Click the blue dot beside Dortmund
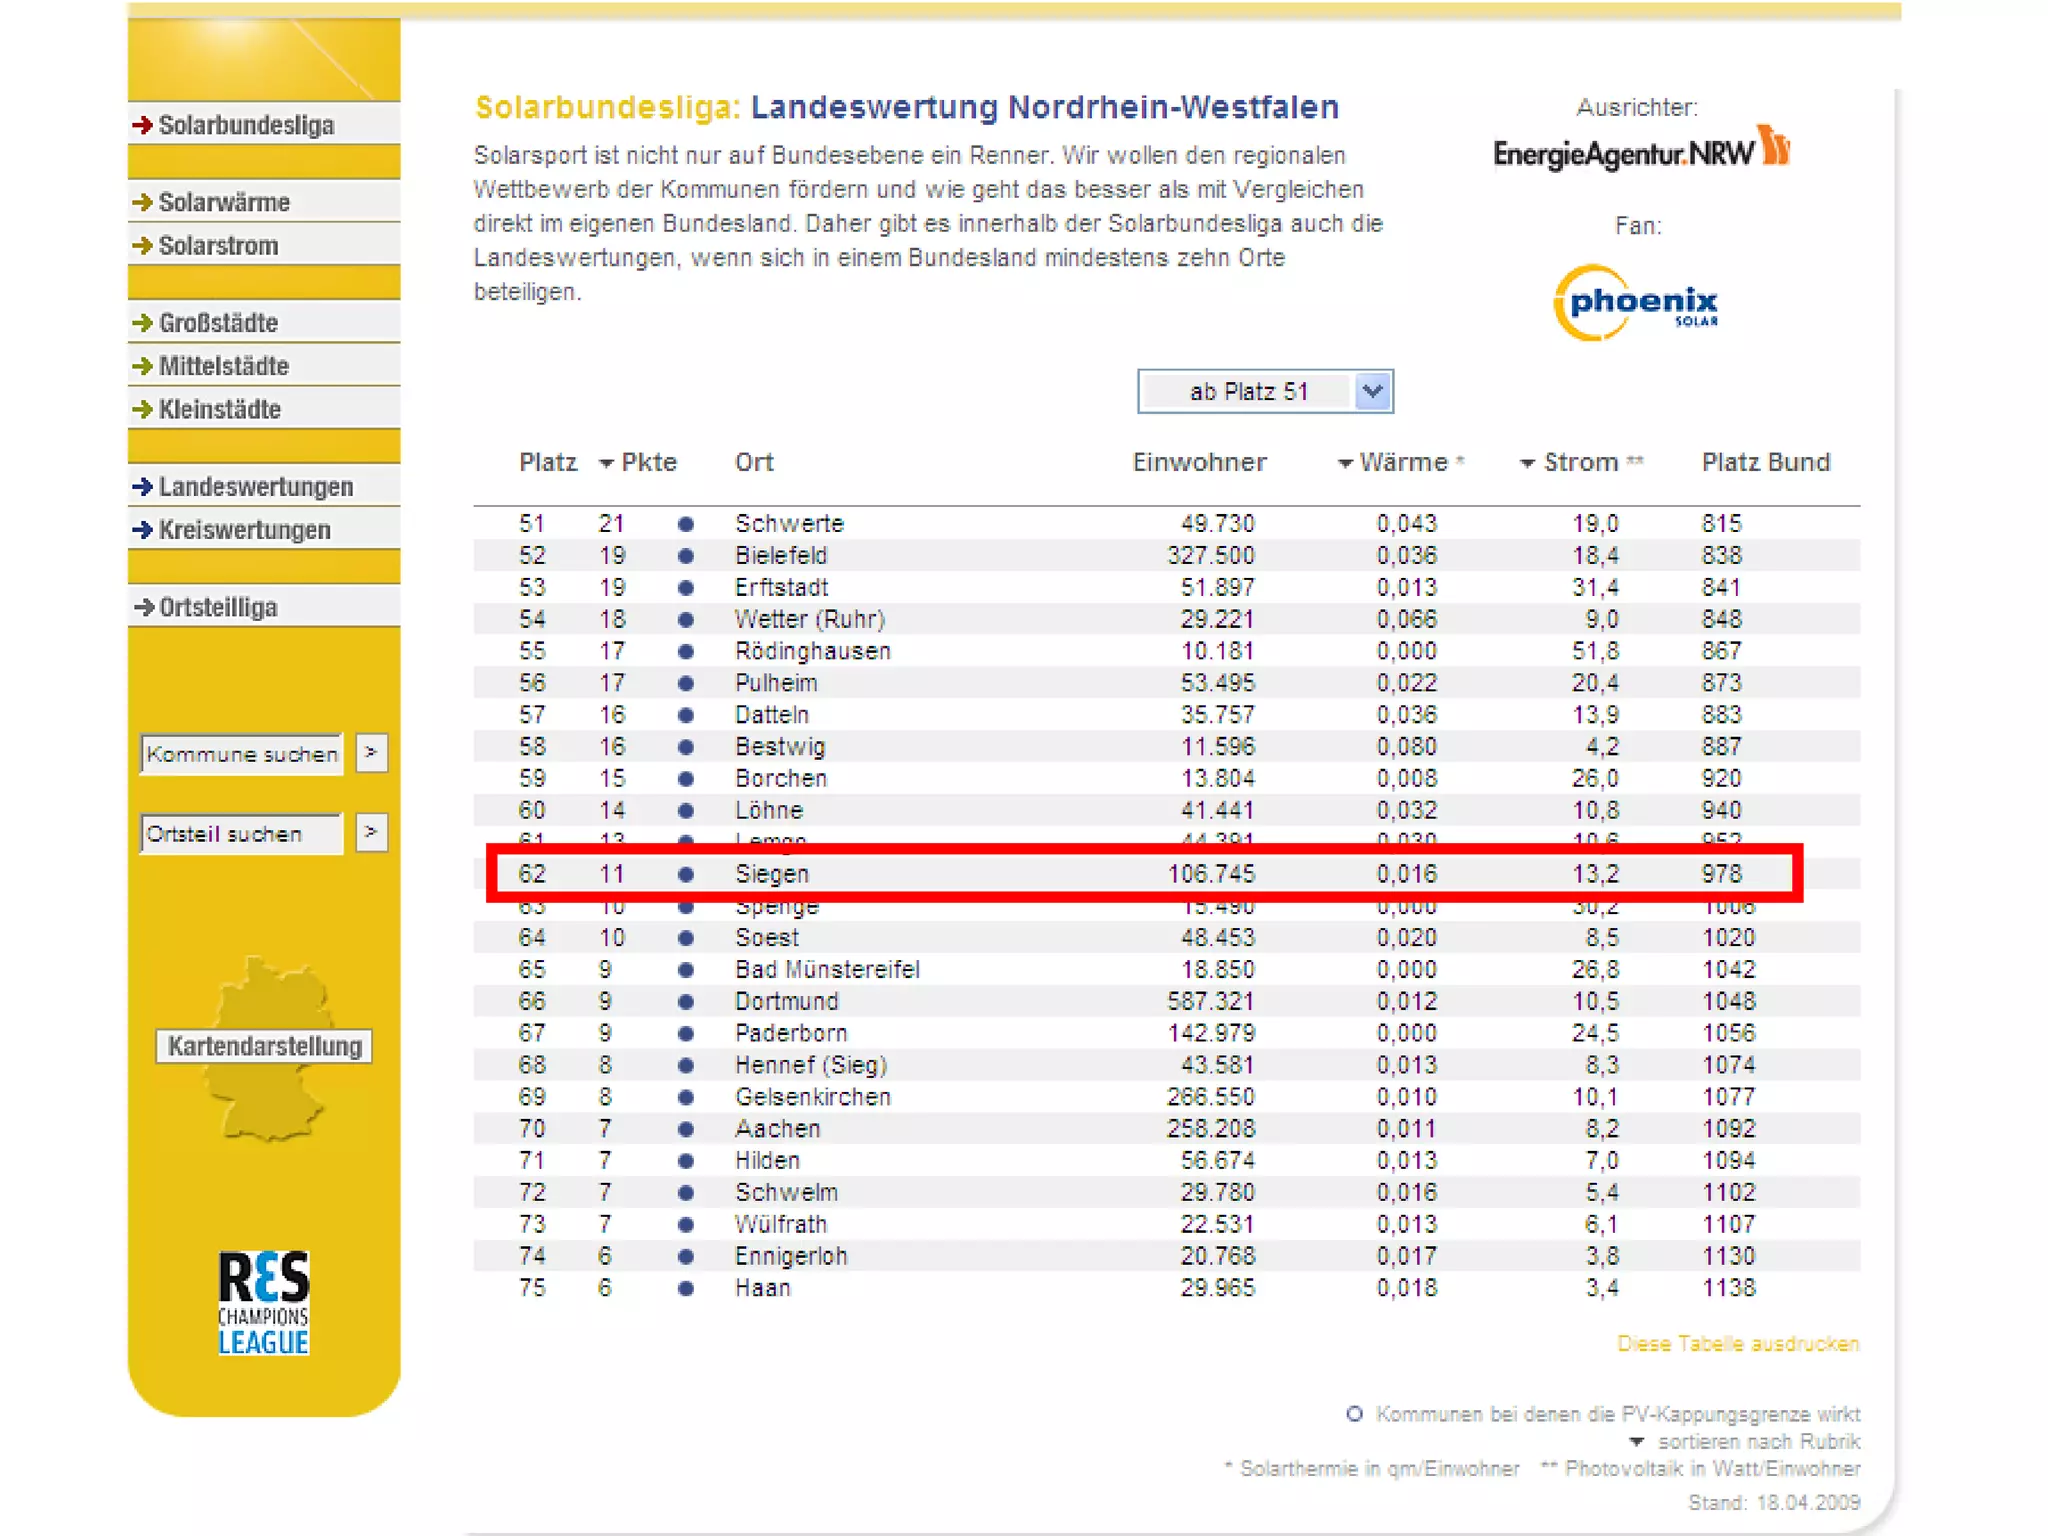2048x1536 pixels. (x=686, y=1001)
